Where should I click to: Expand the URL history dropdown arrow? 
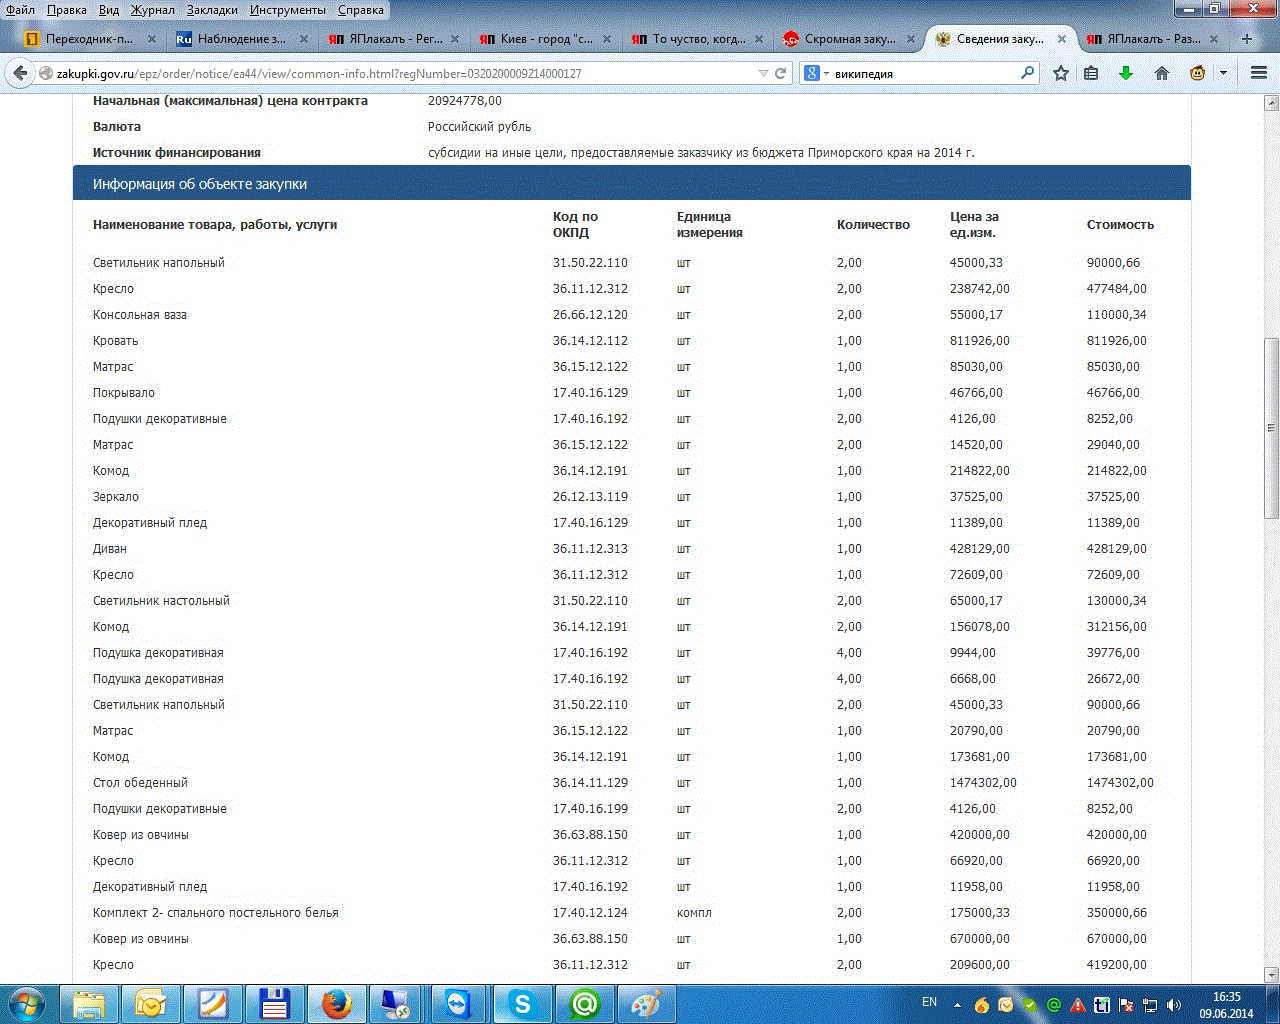[763, 73]
